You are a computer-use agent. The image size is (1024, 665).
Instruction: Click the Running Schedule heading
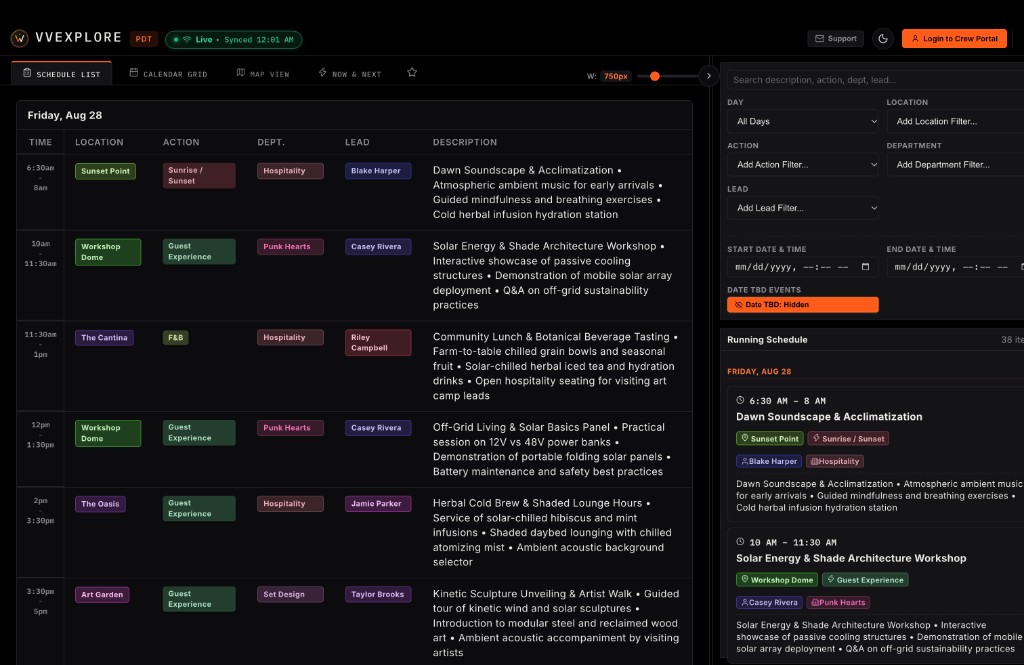767,340
